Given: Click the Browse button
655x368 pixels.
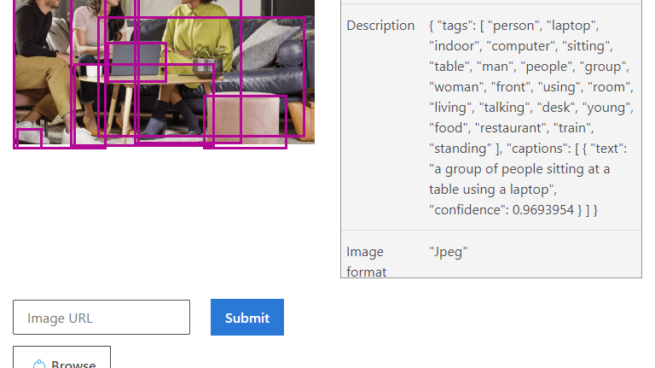Looking at the screenshot, I should [62, 357].
